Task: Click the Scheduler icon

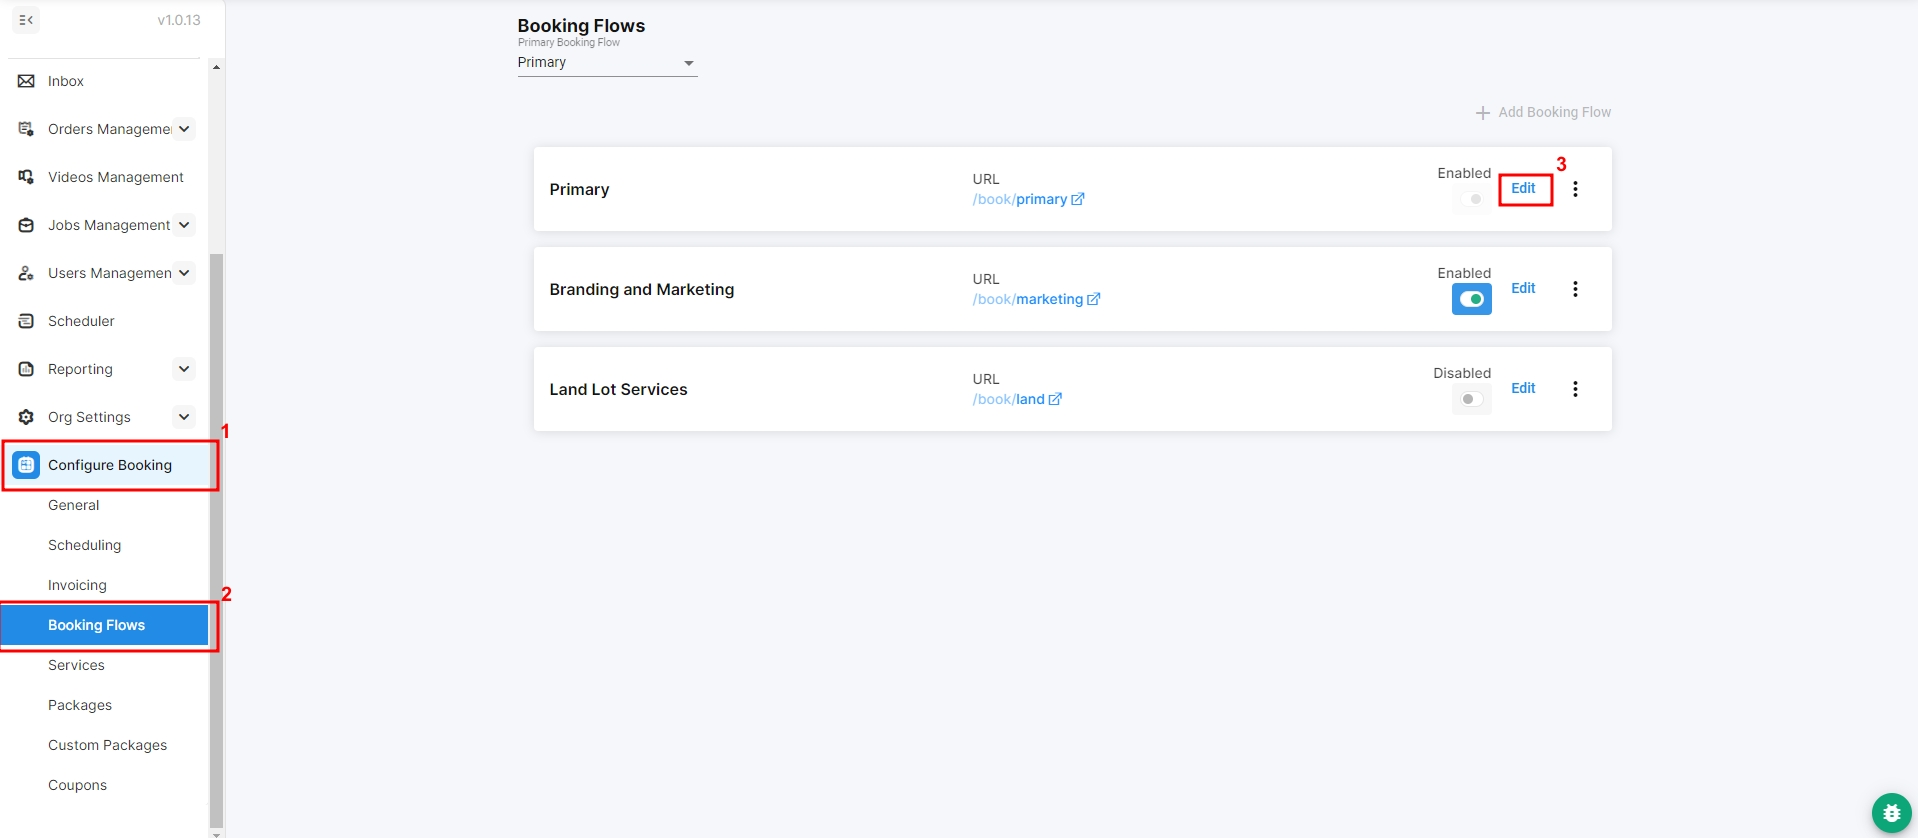Action: (26, 321)
